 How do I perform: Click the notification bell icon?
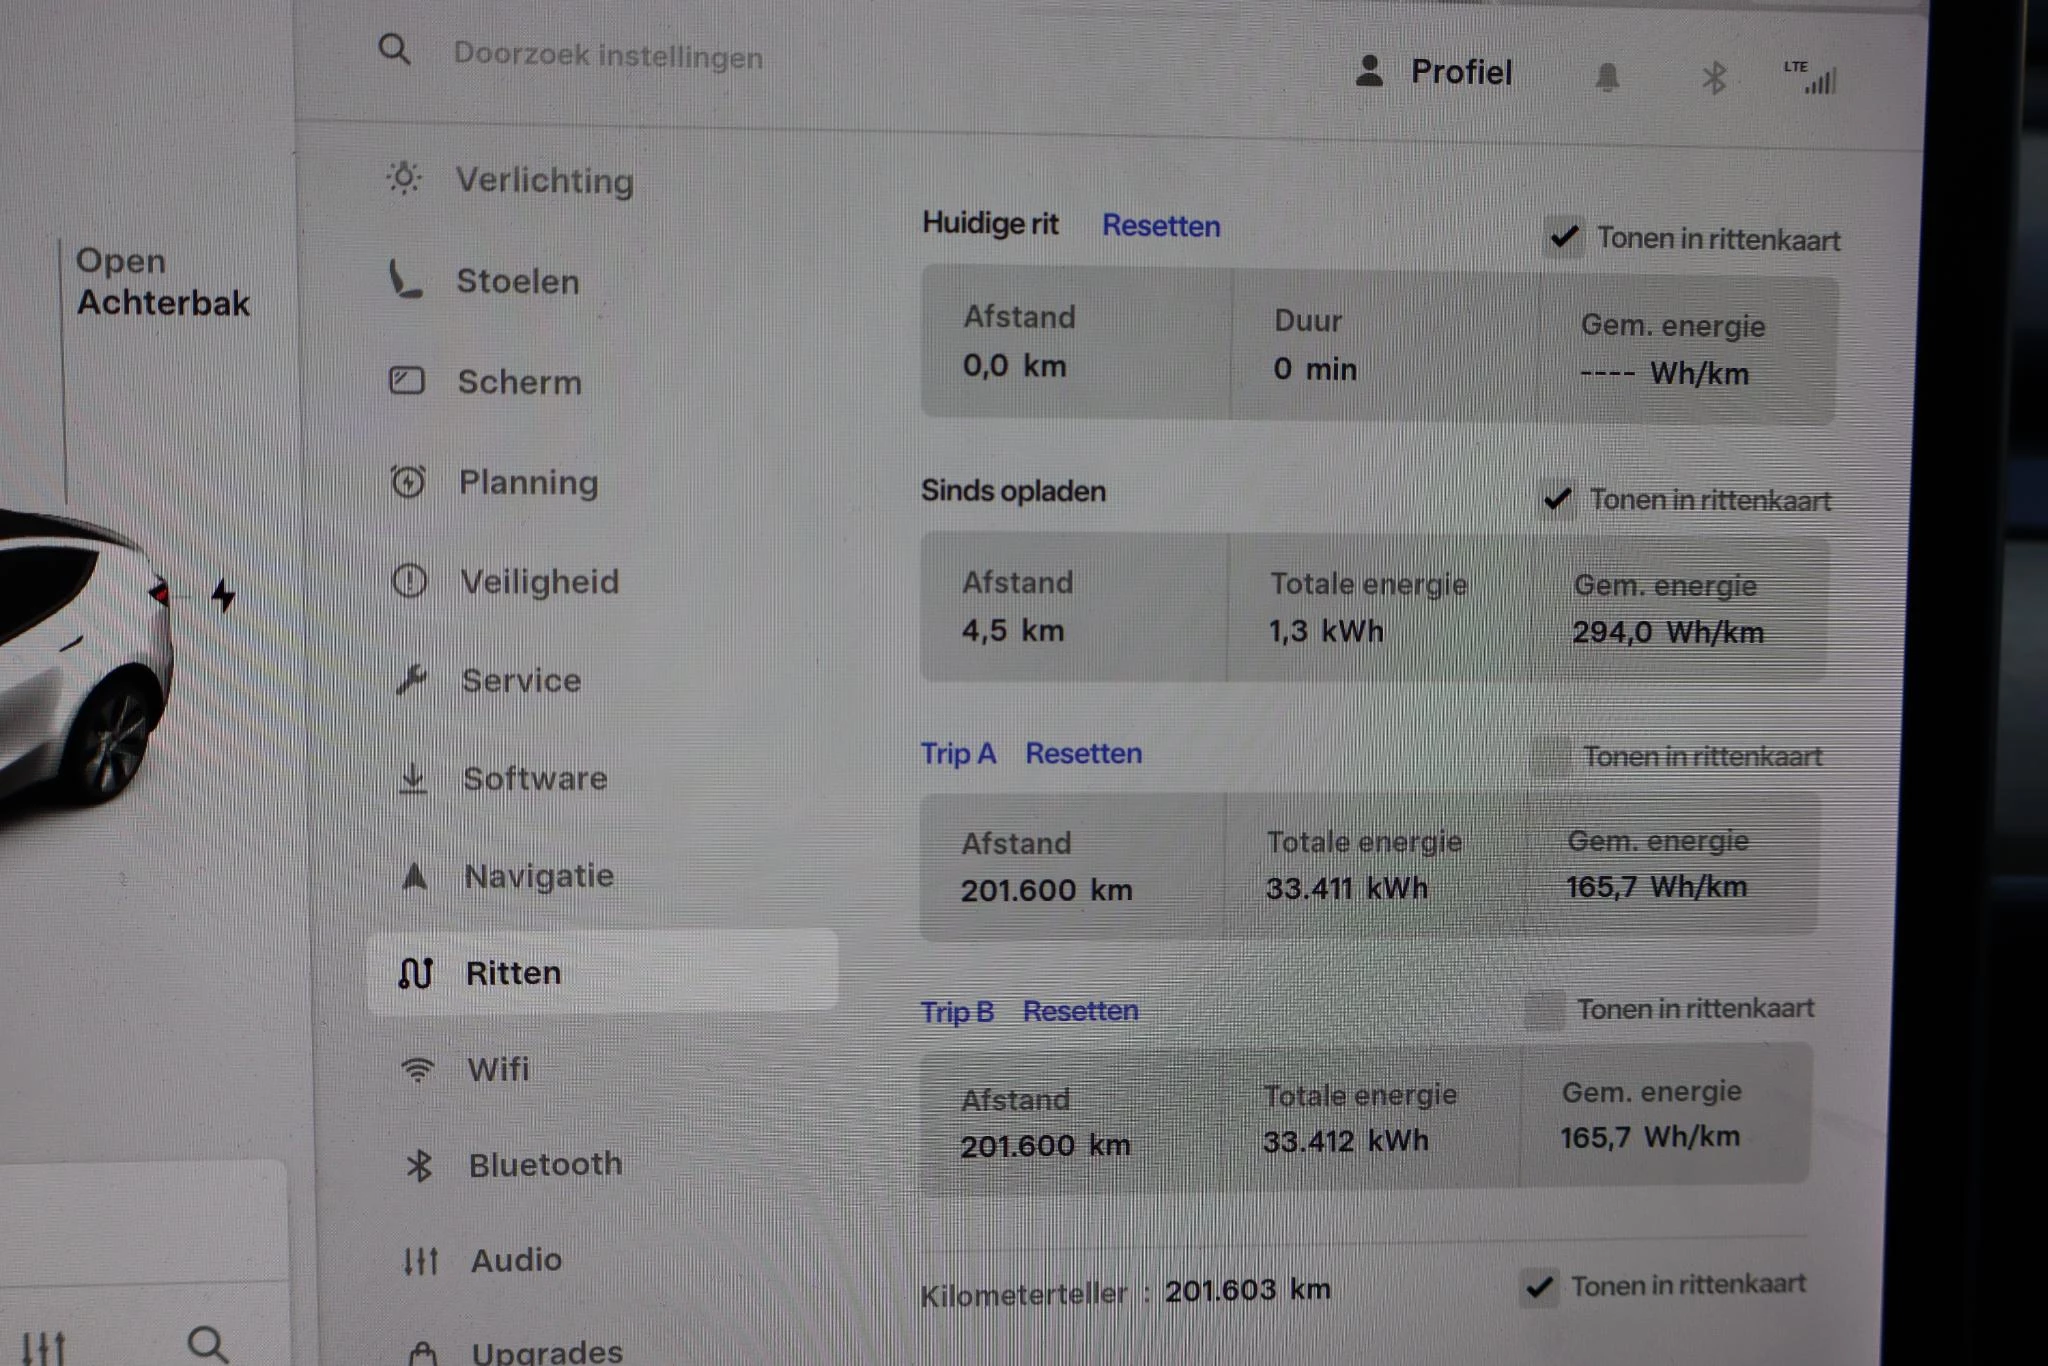tap(1606, 77)
